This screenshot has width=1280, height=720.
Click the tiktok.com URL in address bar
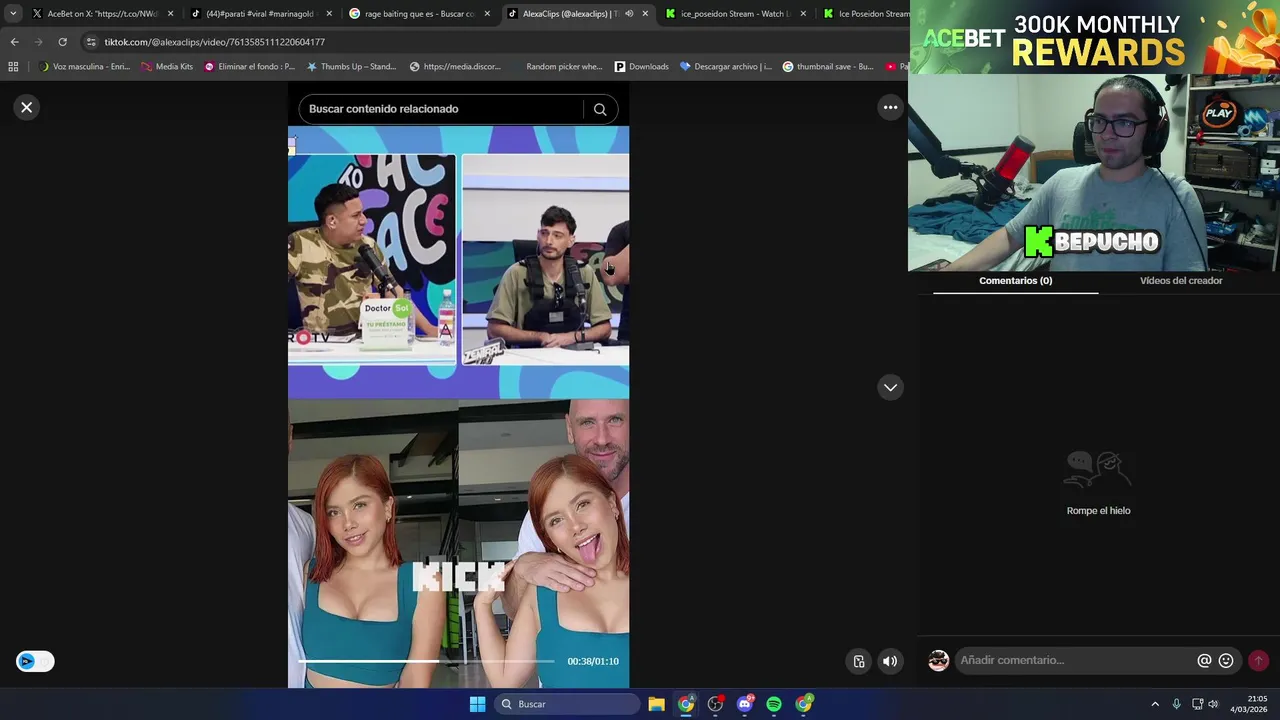214,42
